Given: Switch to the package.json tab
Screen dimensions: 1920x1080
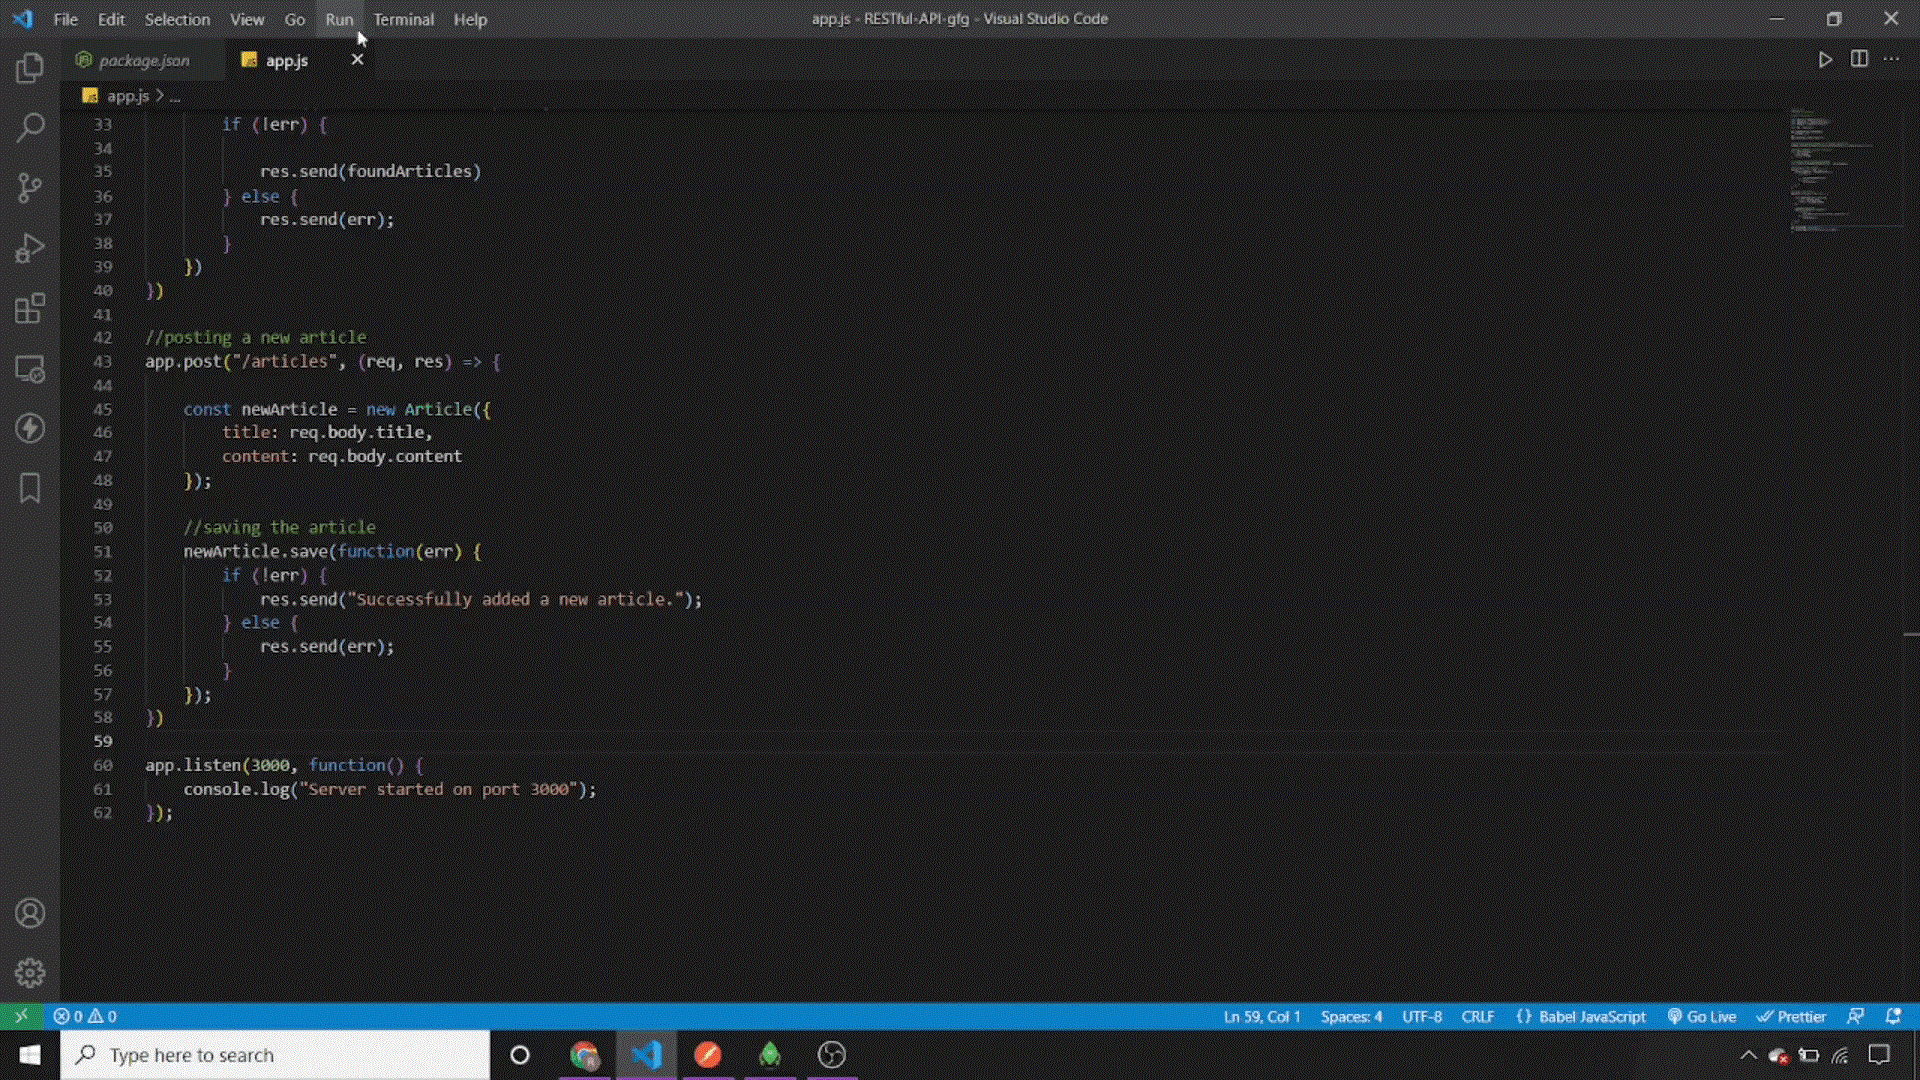Looking at the screenshot, I should pyautogui.click(x=142, y=61).
